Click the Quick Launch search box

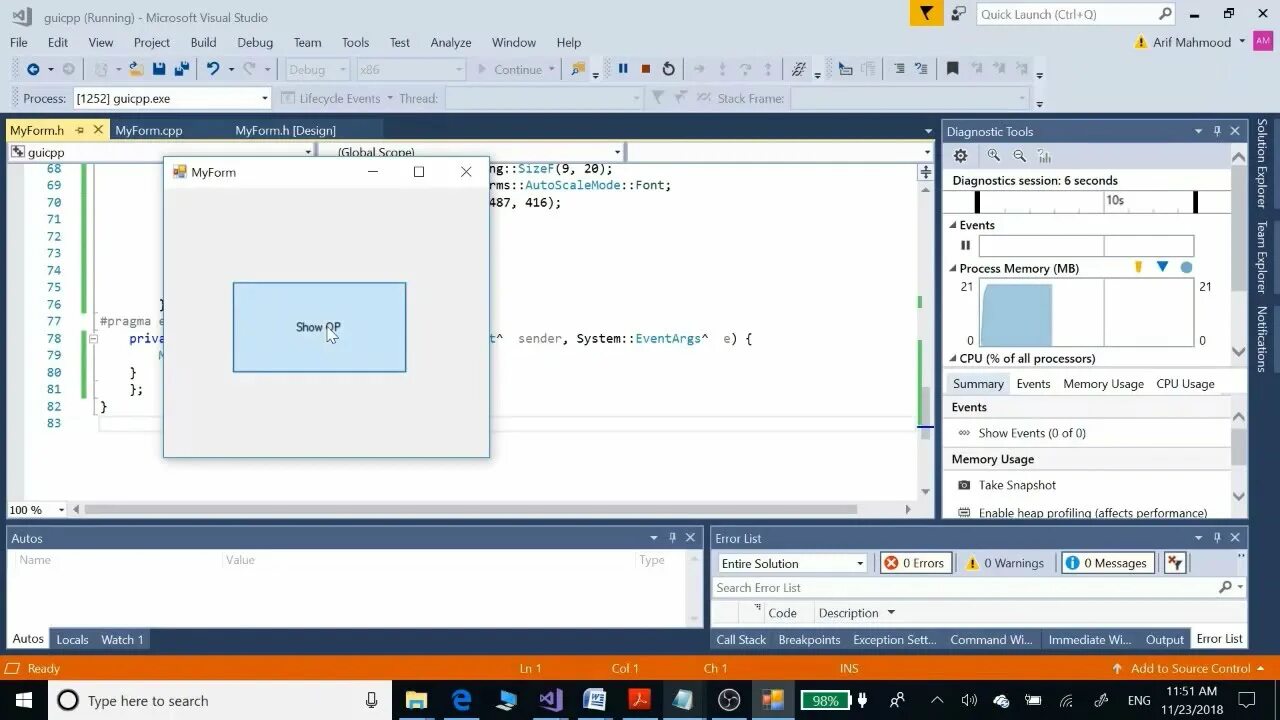[1076, 14]
